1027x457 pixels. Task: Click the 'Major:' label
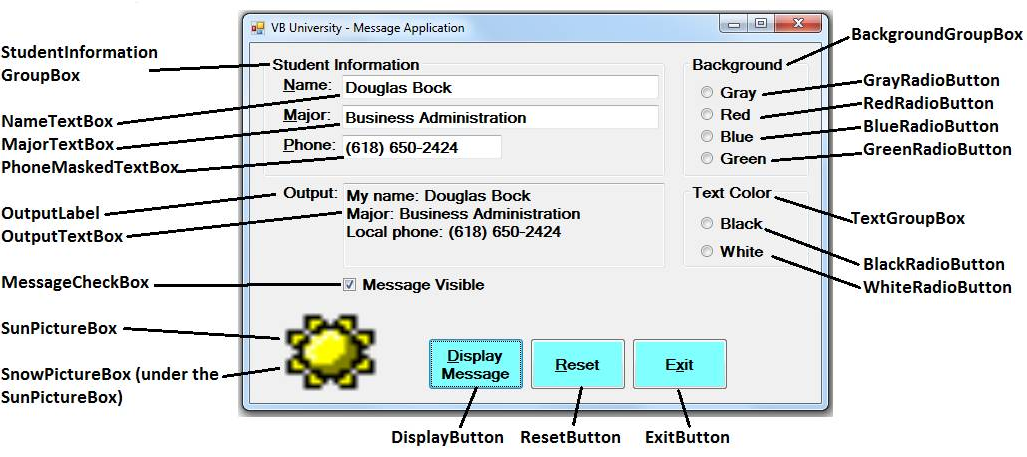point(308,115)
